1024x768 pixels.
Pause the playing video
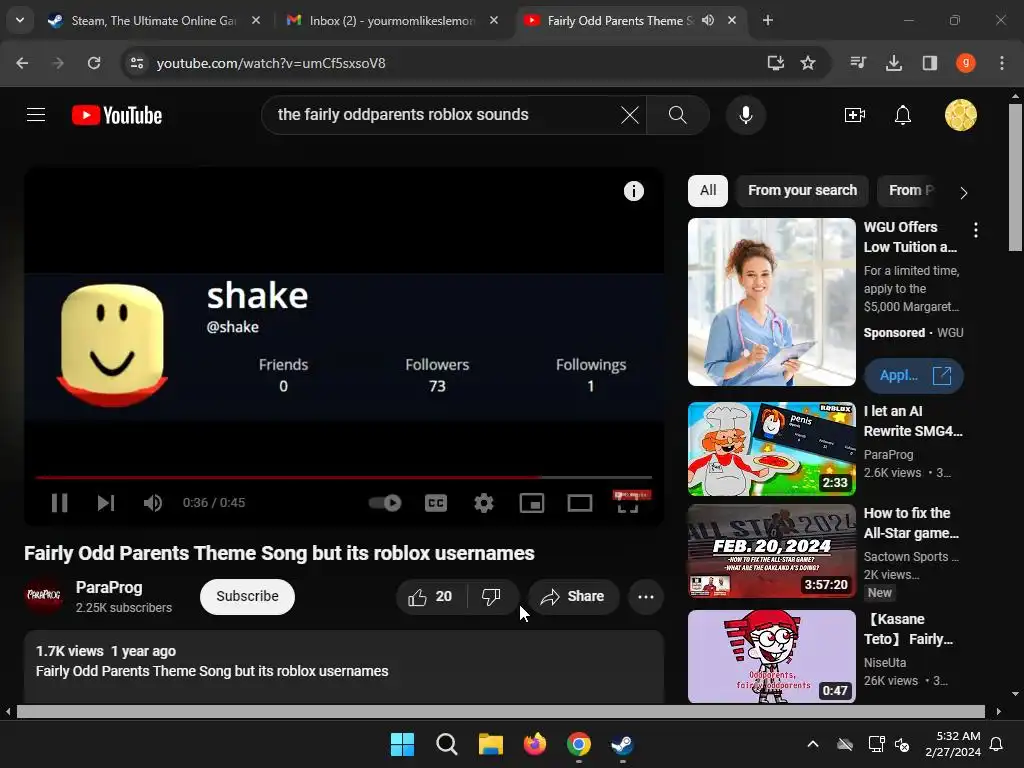pos(59,503)
